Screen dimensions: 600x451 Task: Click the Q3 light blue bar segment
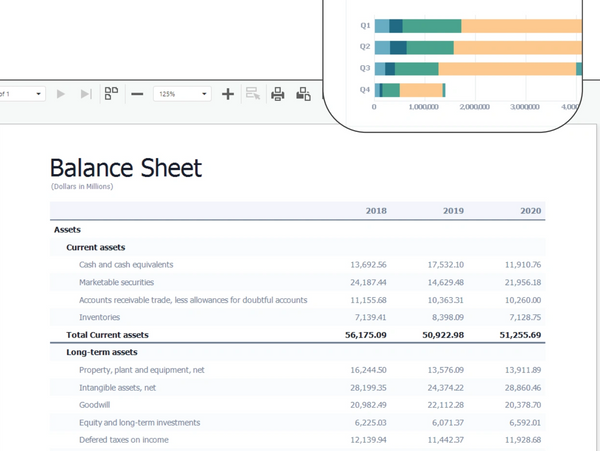click(379, 69)
